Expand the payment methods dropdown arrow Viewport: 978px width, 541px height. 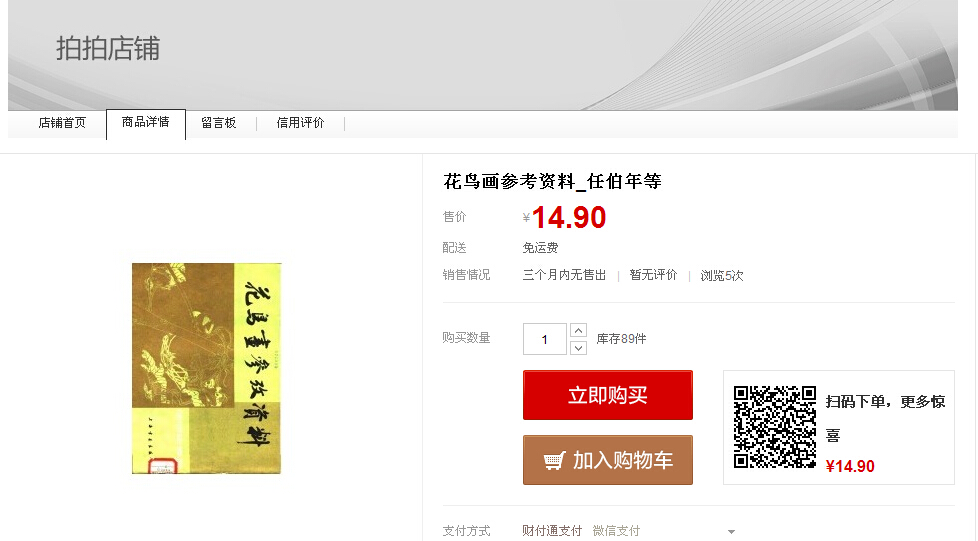click(x=731, y=532)
